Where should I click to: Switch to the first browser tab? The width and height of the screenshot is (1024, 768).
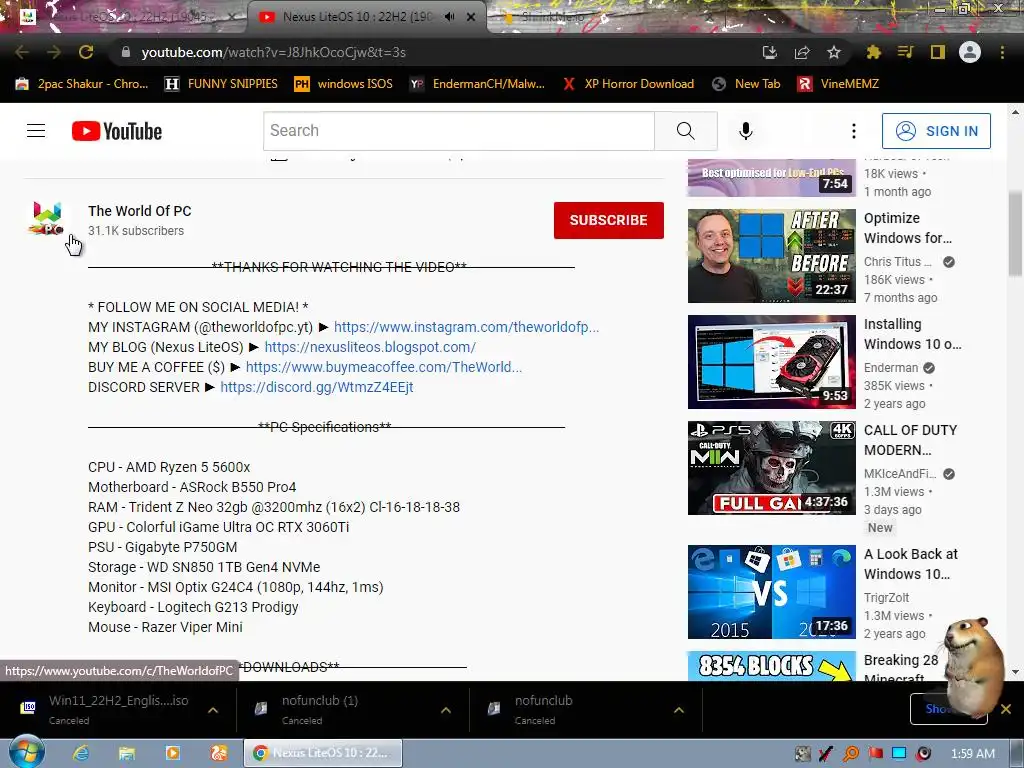(124, 17)
